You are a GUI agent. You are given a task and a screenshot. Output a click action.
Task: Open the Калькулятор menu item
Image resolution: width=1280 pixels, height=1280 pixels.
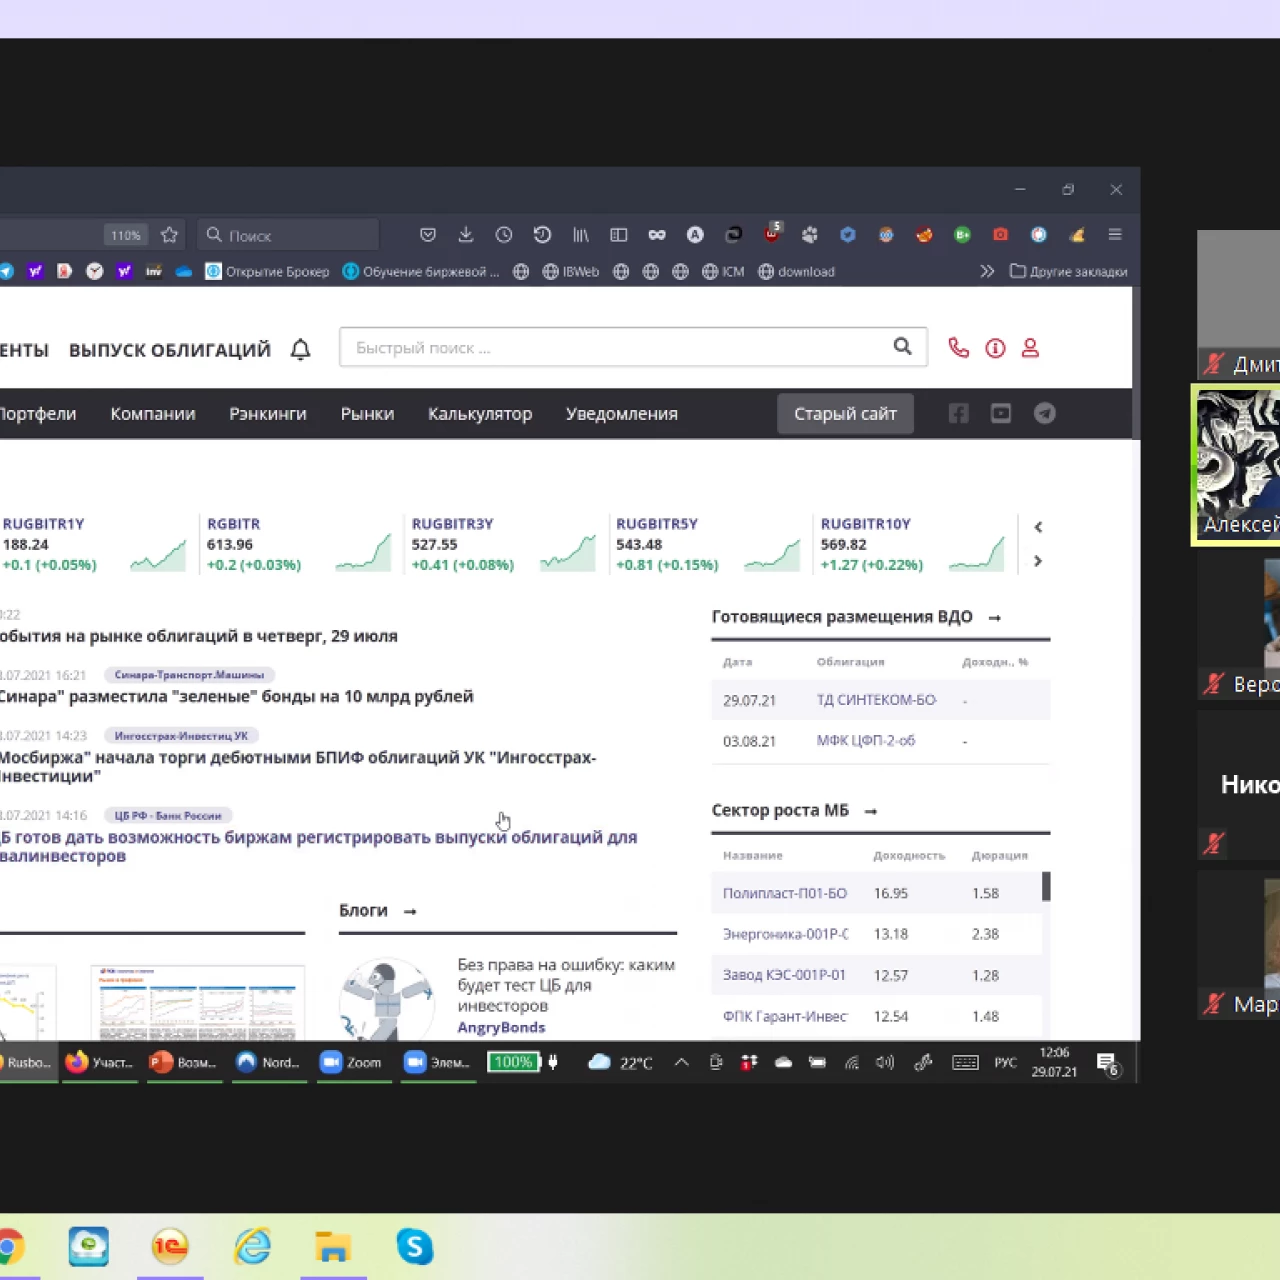tap(480, 414)
